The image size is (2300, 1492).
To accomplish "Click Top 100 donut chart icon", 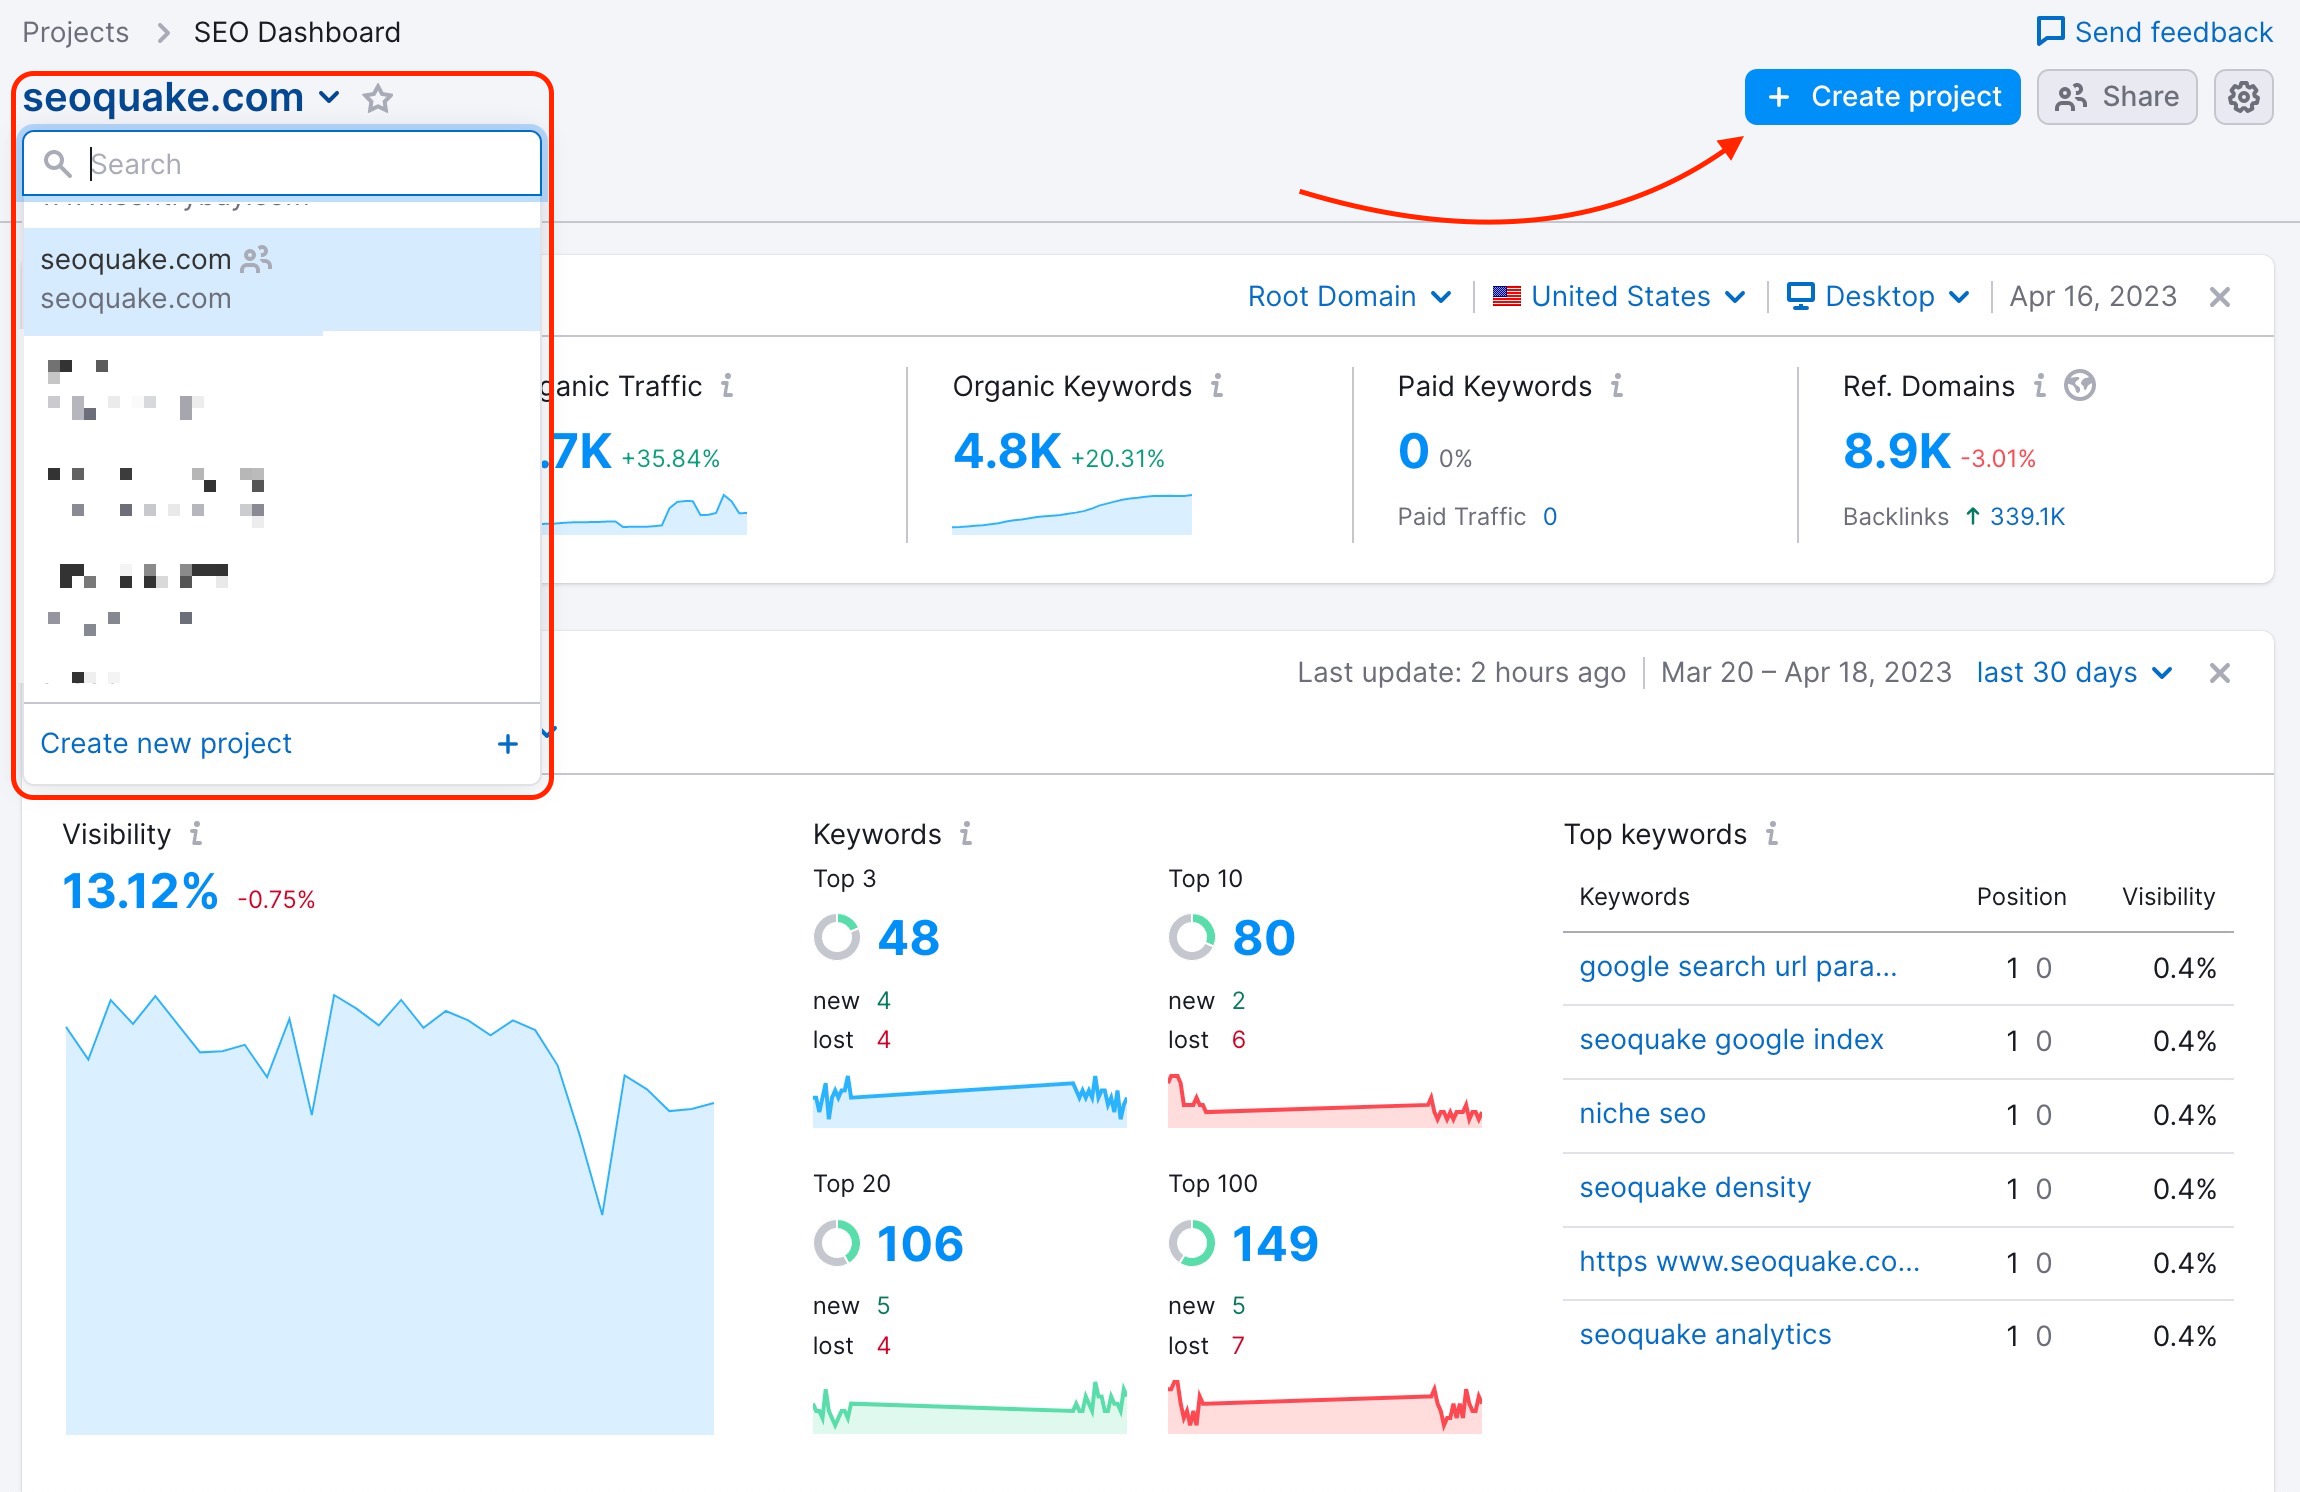I will [x=1192, y=1243].
